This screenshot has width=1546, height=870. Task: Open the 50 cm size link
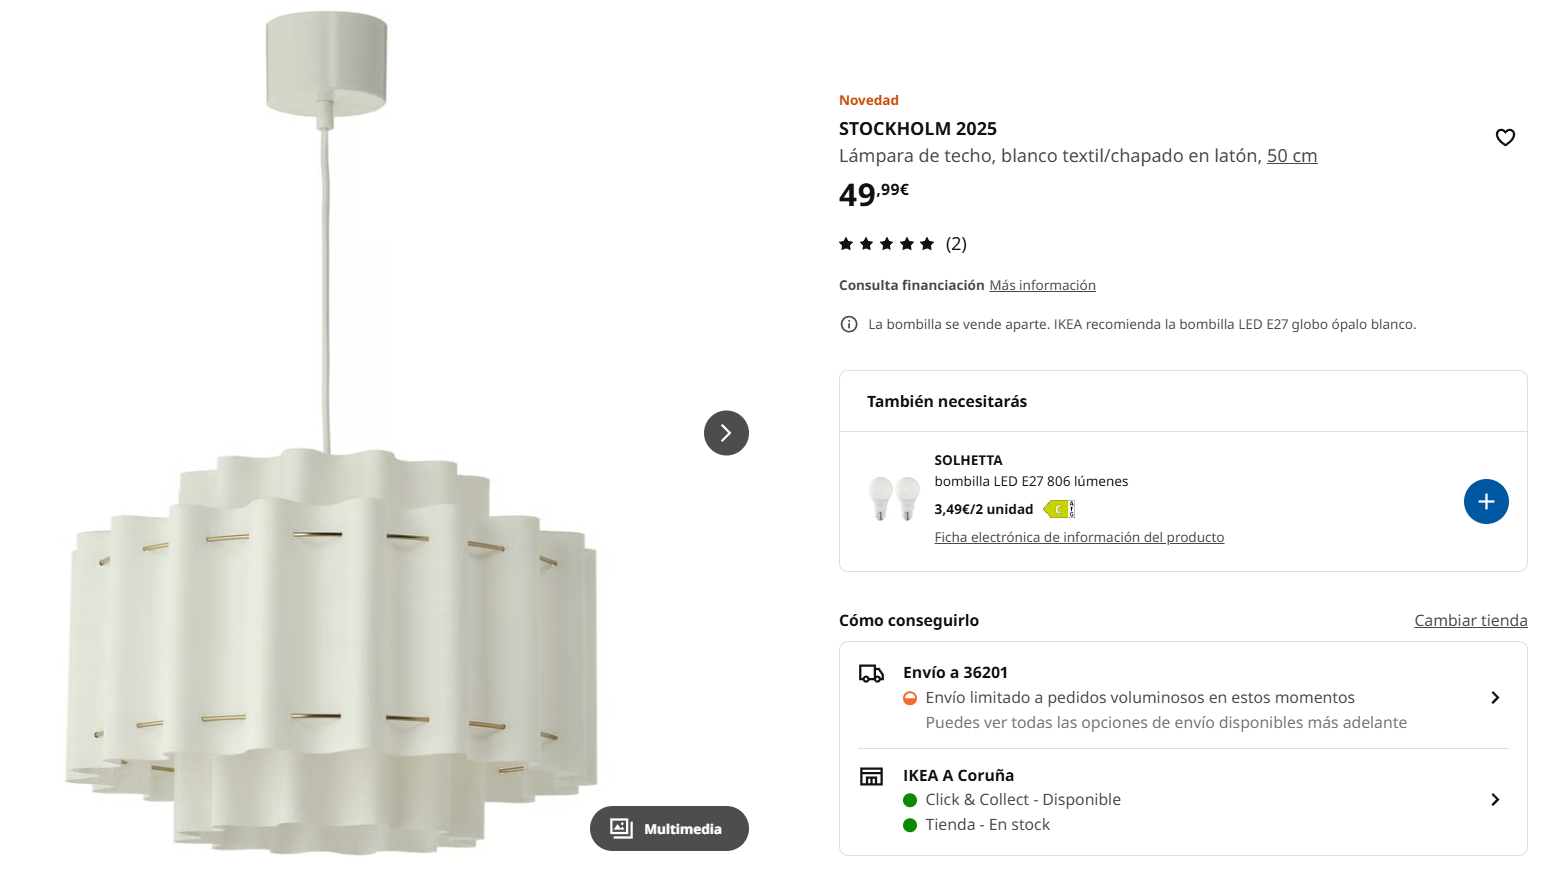tap(1292, 156)
